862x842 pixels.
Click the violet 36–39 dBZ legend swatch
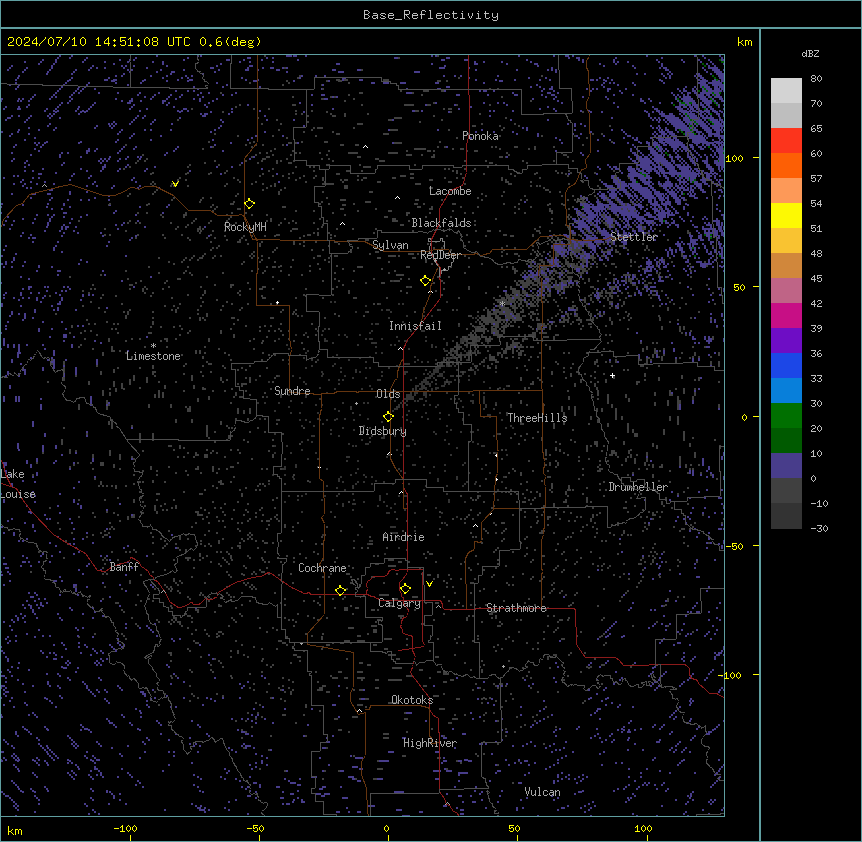tap(786, 341)
